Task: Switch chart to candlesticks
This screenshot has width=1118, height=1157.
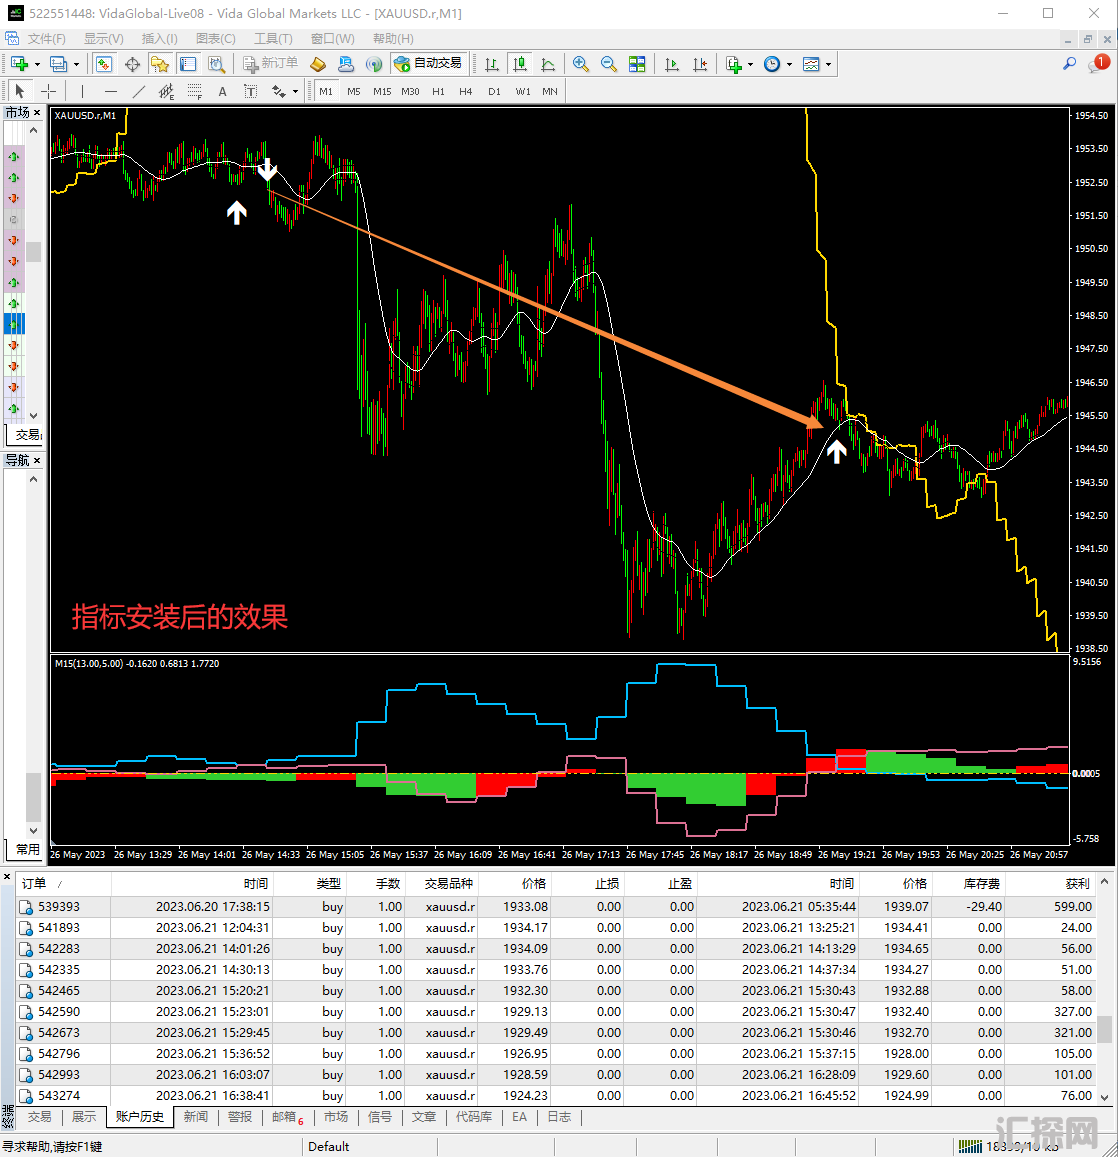Action: click(520, 64)
